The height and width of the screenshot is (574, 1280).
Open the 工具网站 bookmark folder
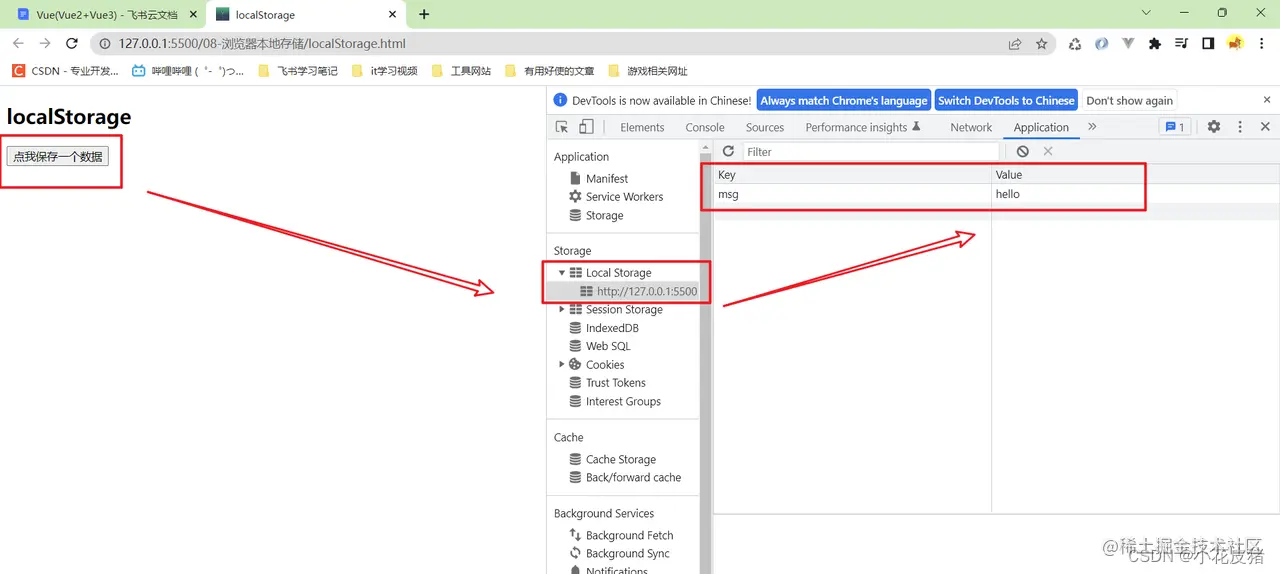tap(461, 71)
